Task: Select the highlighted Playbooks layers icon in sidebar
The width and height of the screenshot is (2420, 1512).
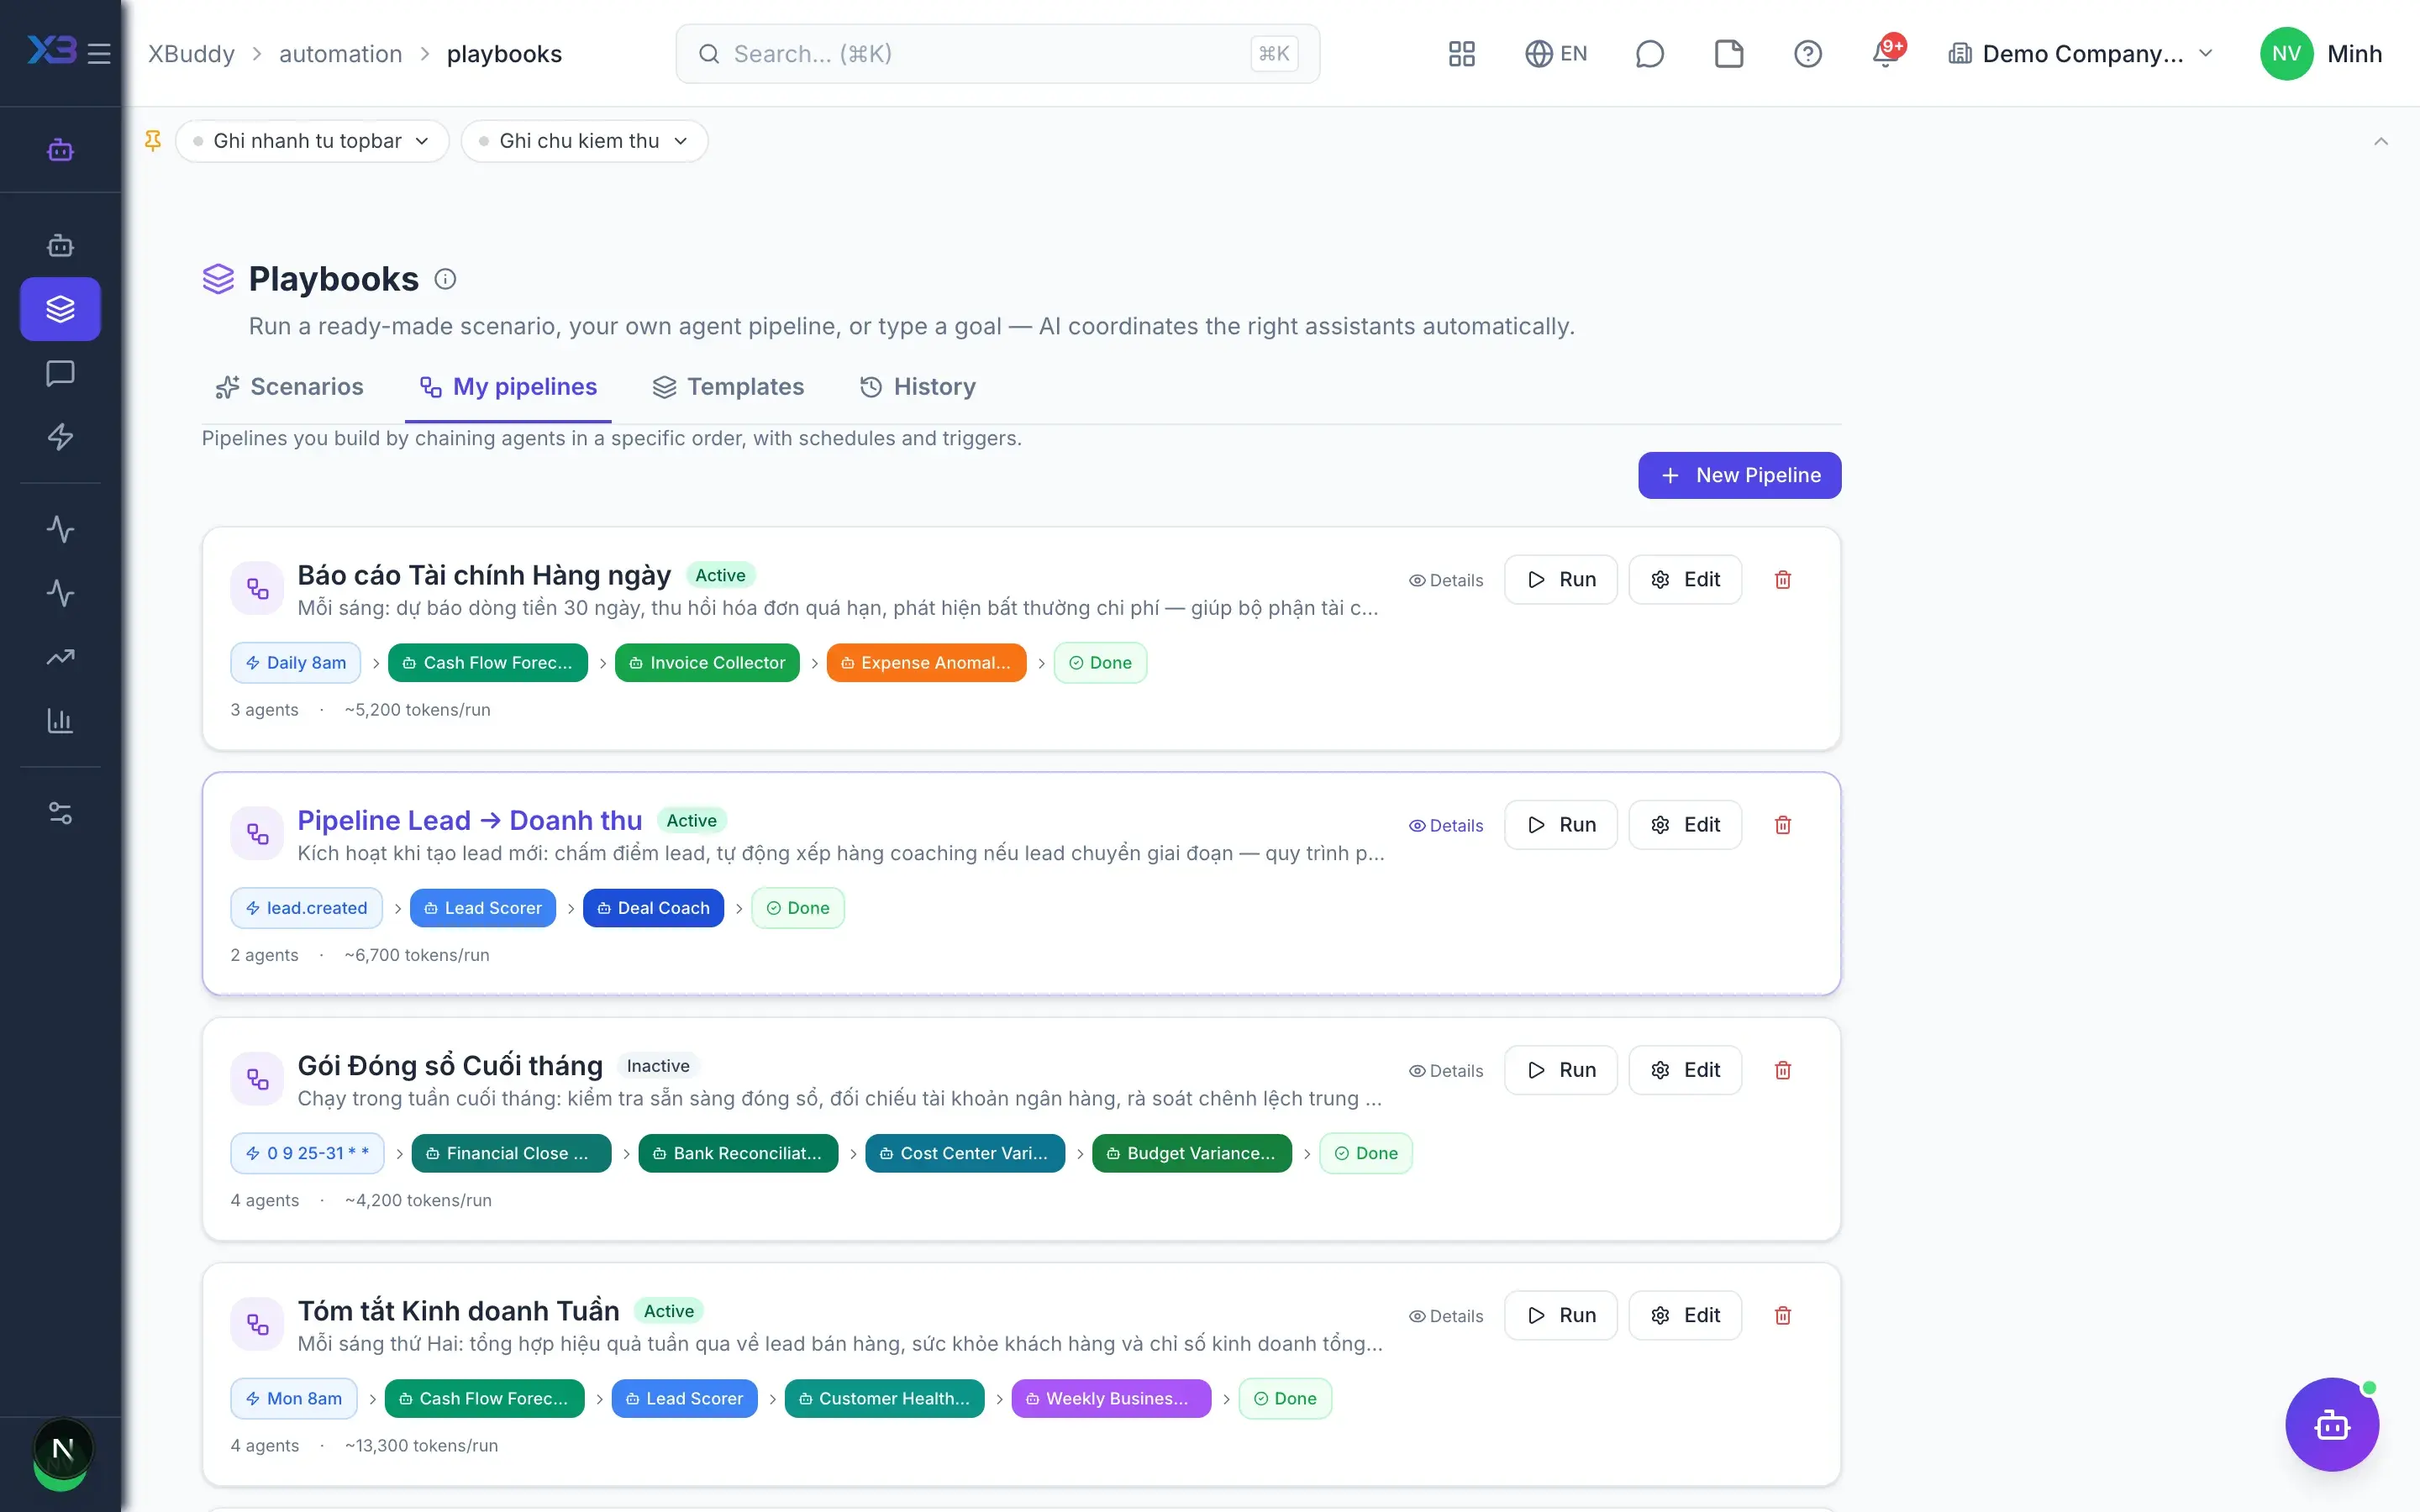Action: [x=60, y=309]
